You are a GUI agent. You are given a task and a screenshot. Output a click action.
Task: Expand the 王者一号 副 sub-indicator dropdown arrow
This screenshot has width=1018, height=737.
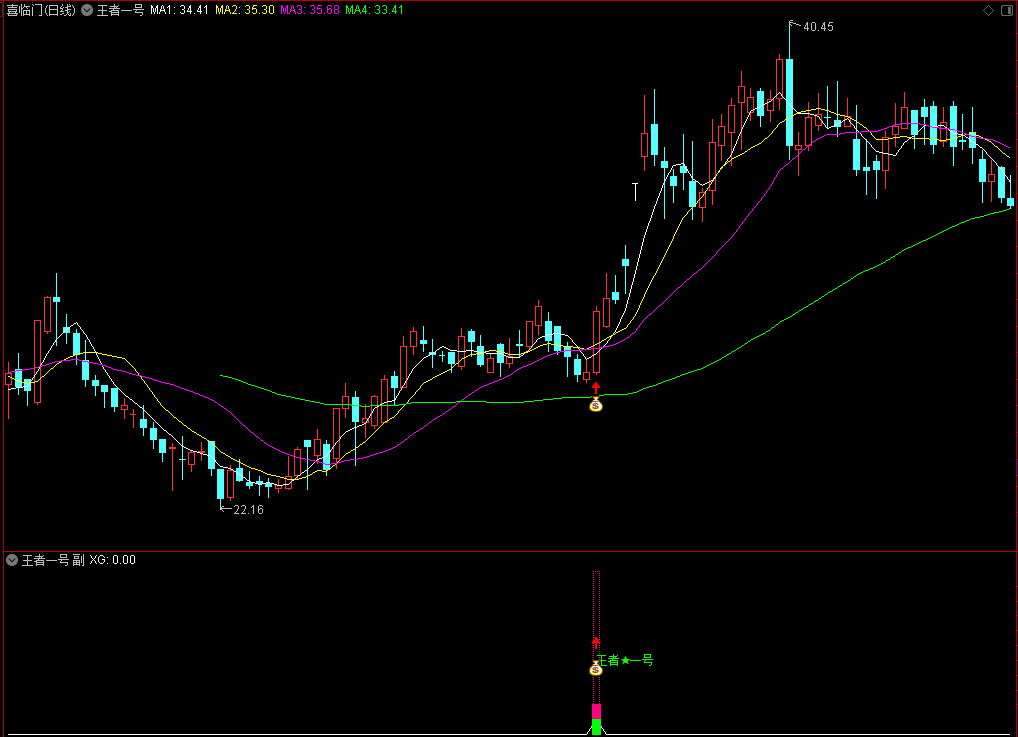[12, 560]
